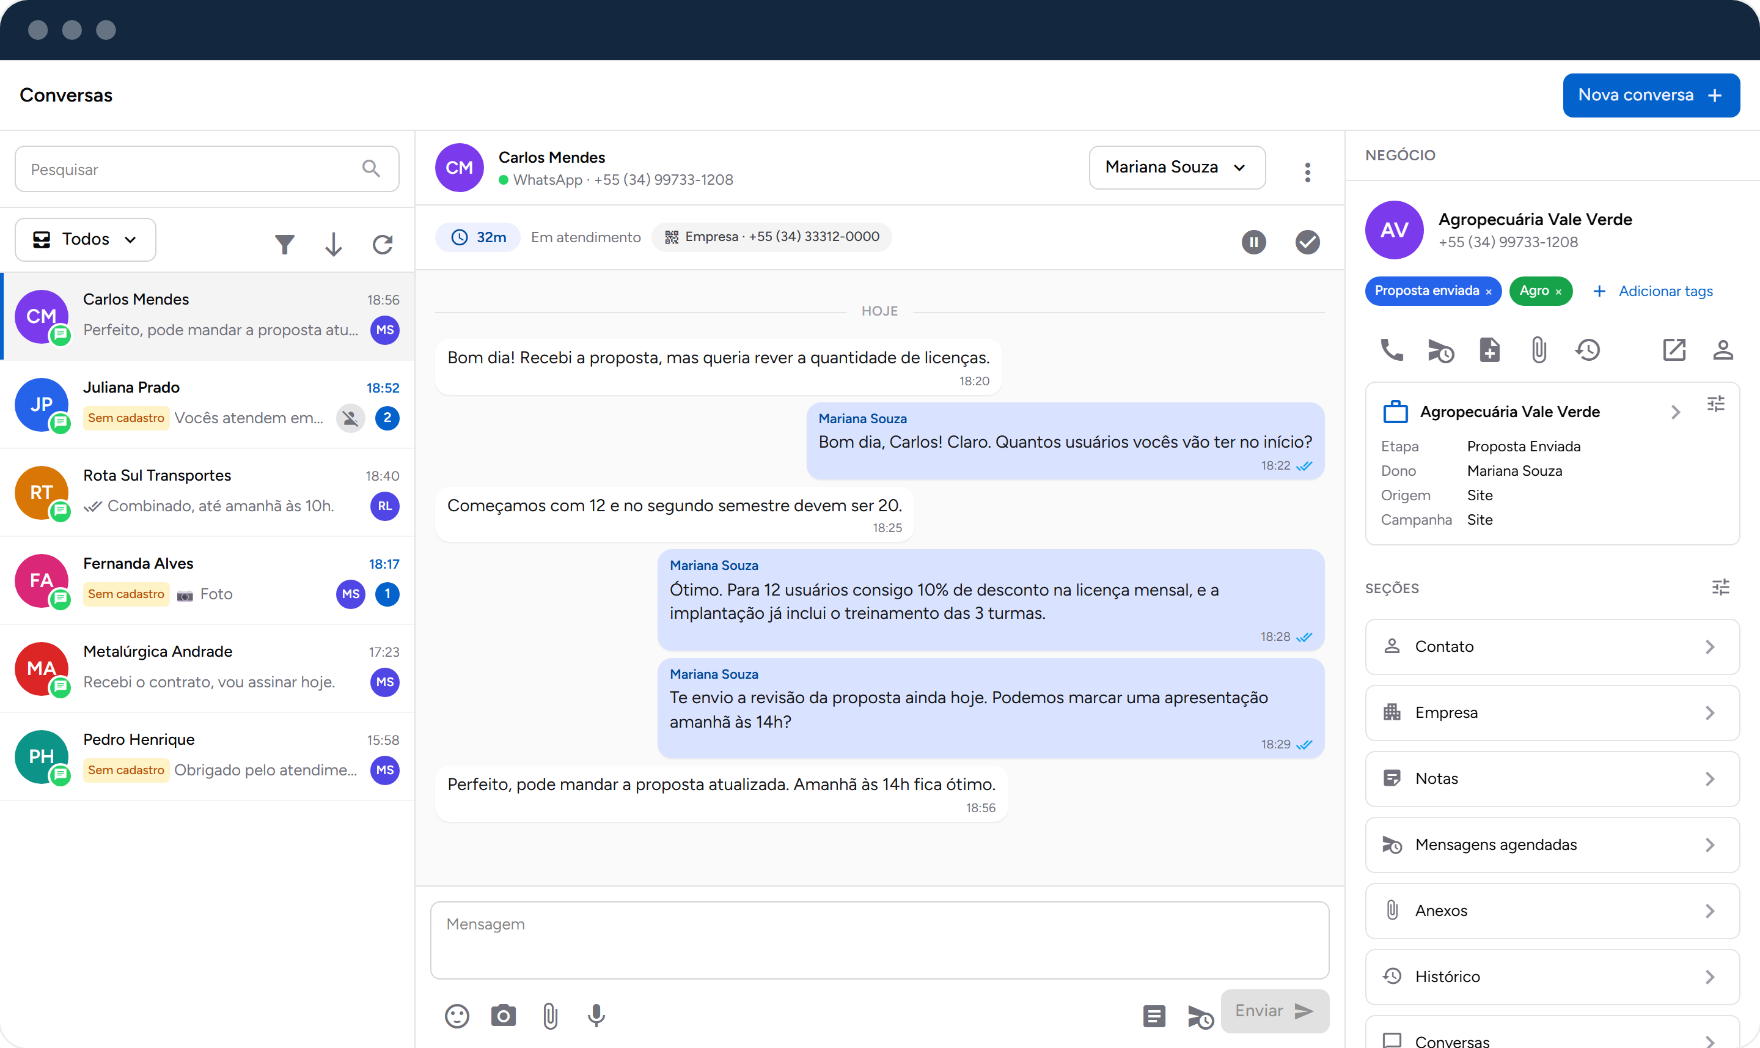Open quick reply templates icon
1760x1048 pixels.
point(1154,1016)
